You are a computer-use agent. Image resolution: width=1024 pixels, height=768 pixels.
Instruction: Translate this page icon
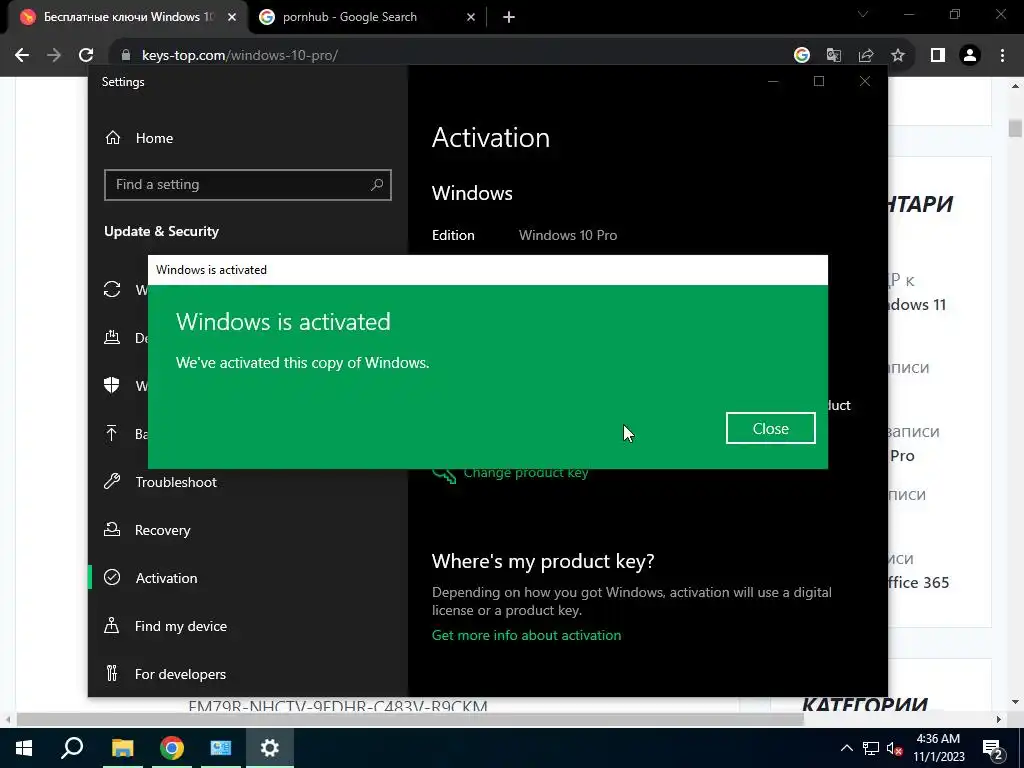click(x=833, y=56)
